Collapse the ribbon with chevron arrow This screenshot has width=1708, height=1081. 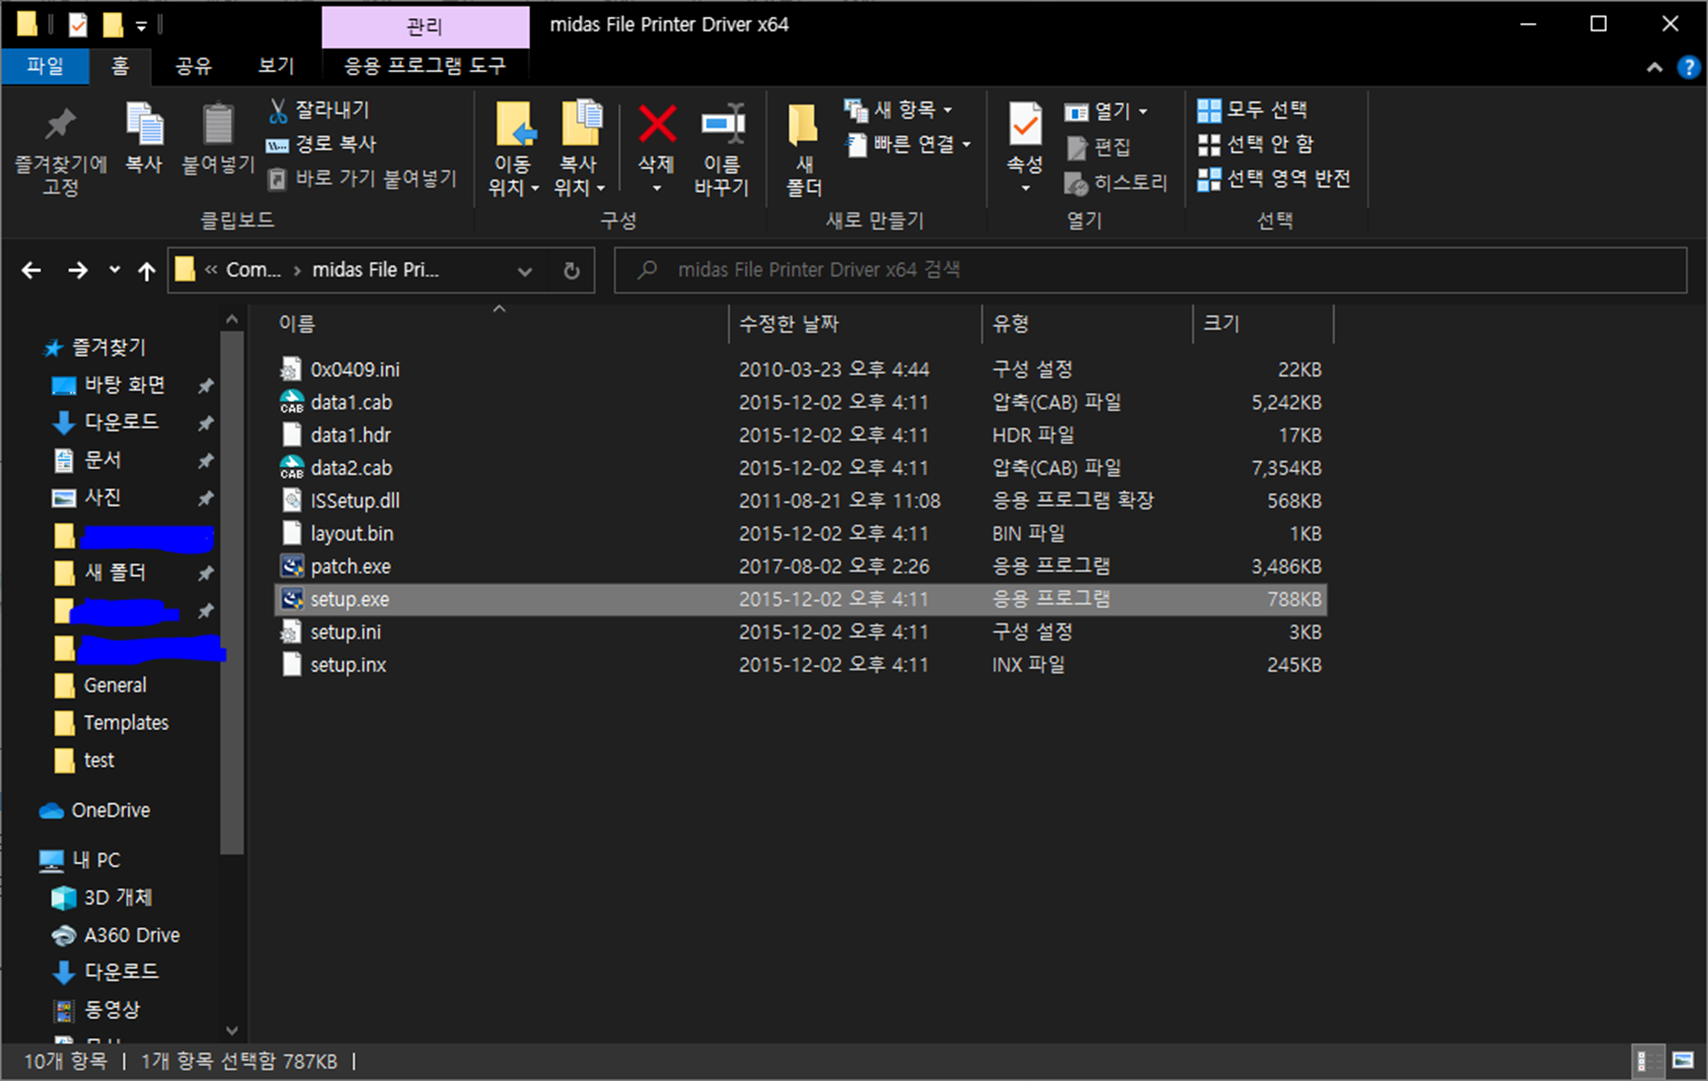(x=1654, y=67)
